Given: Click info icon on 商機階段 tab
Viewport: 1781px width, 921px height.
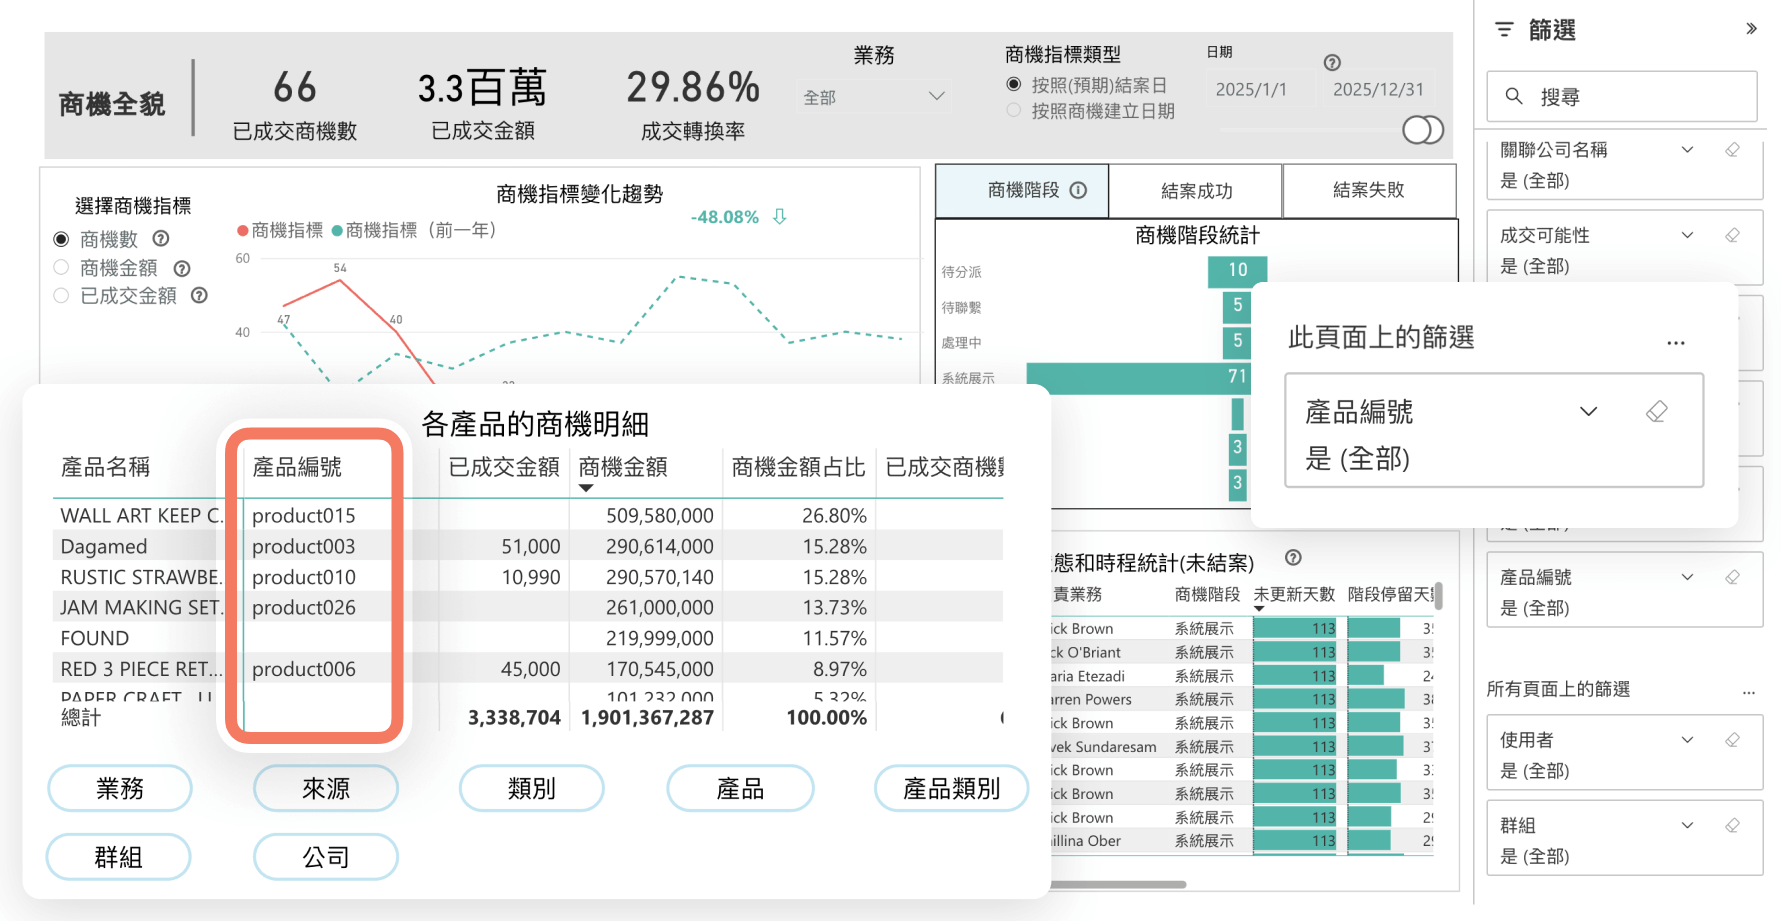Looking at the screenshot, I should coord(1078,190).
